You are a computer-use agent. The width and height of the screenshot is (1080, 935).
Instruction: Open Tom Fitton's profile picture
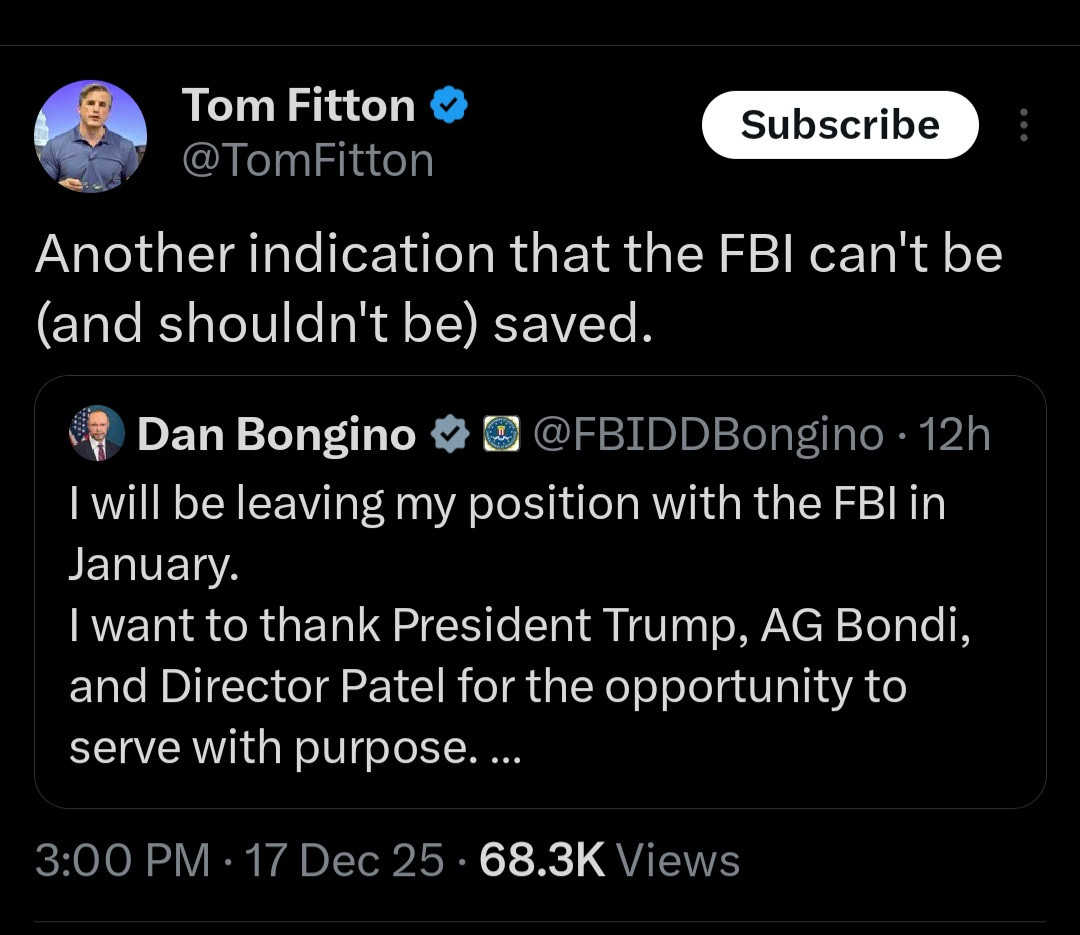(x=90, y=136)
